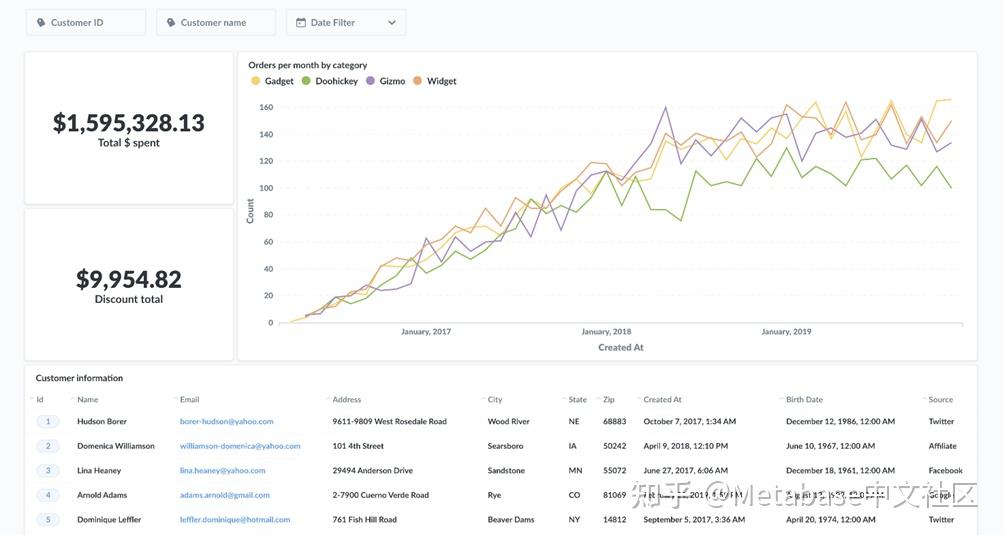Click the orange Widget legend color dot
The image size is (1004, 535).
[418, 81]
